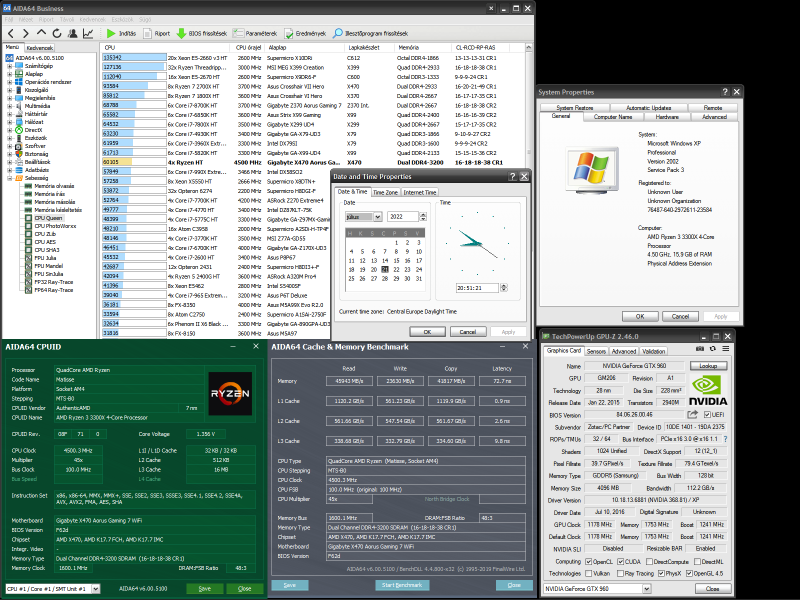Click the Up arrow in AIDA64 toolbar
Image resolution: width=800 pixels, height=600 pixels.
41,33
